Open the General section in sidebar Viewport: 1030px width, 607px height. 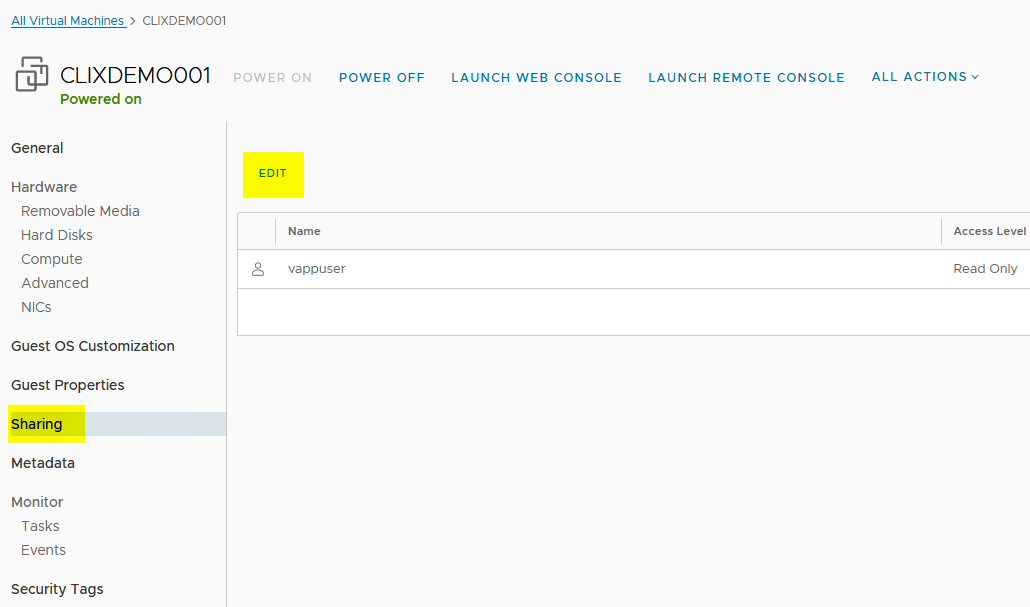[37, 148]
